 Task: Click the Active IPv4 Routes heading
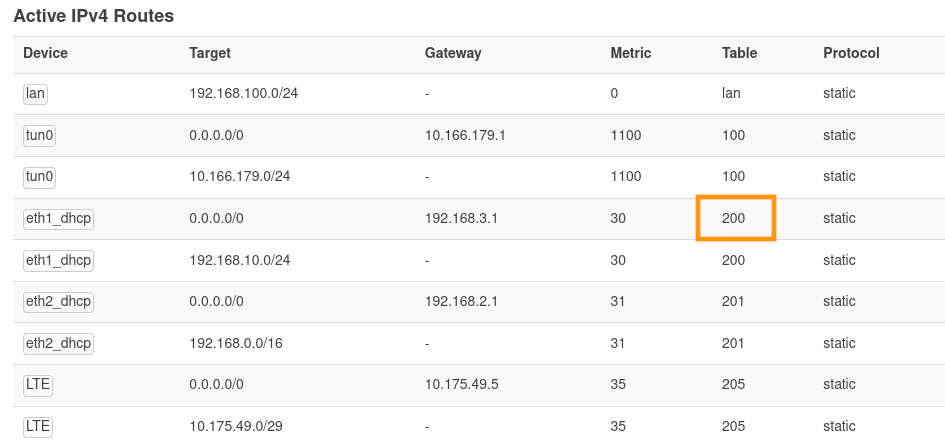click(93, 16)
